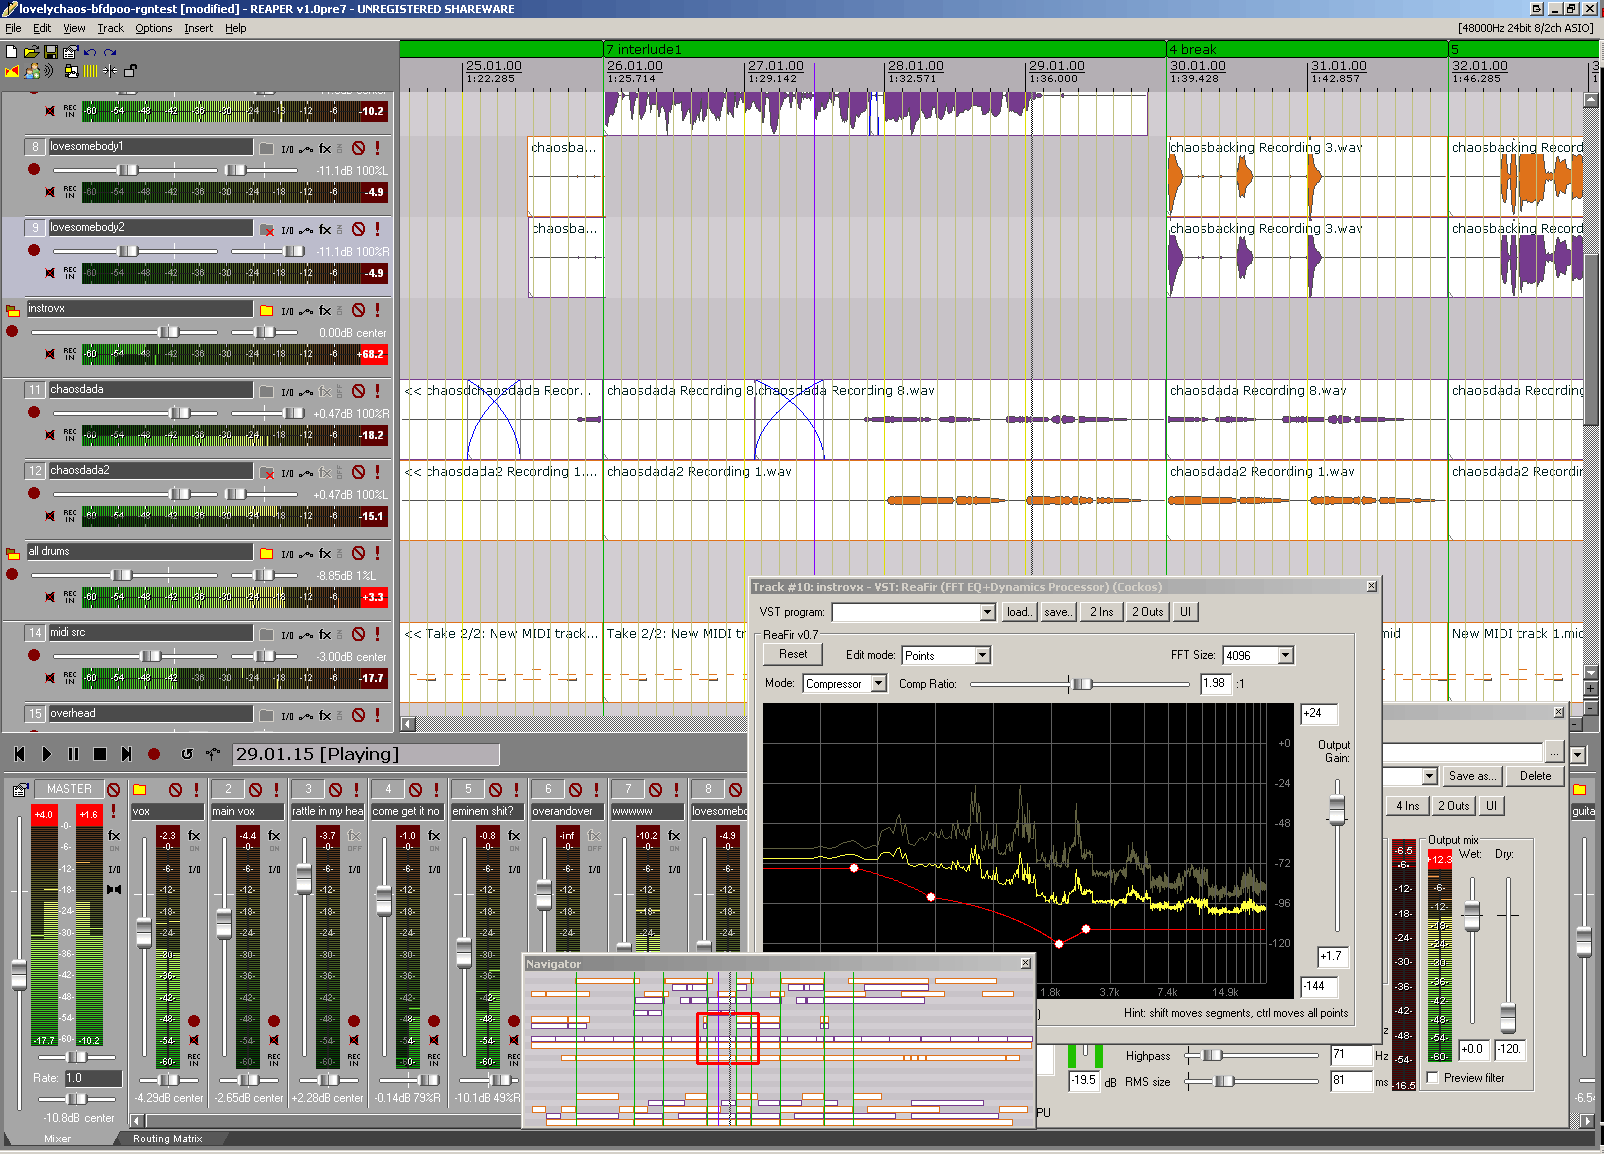Click the undo arrow in the toolbar
Screen dimensions: 1604x1154
click(x=90, y=52)
